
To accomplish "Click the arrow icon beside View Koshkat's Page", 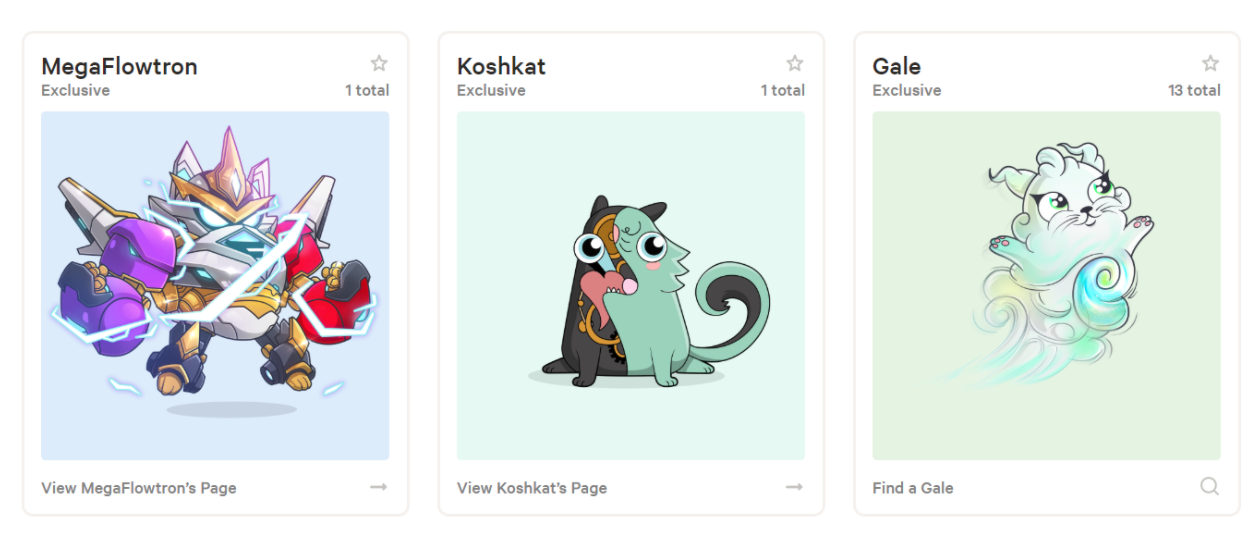I will pos(794,487).
